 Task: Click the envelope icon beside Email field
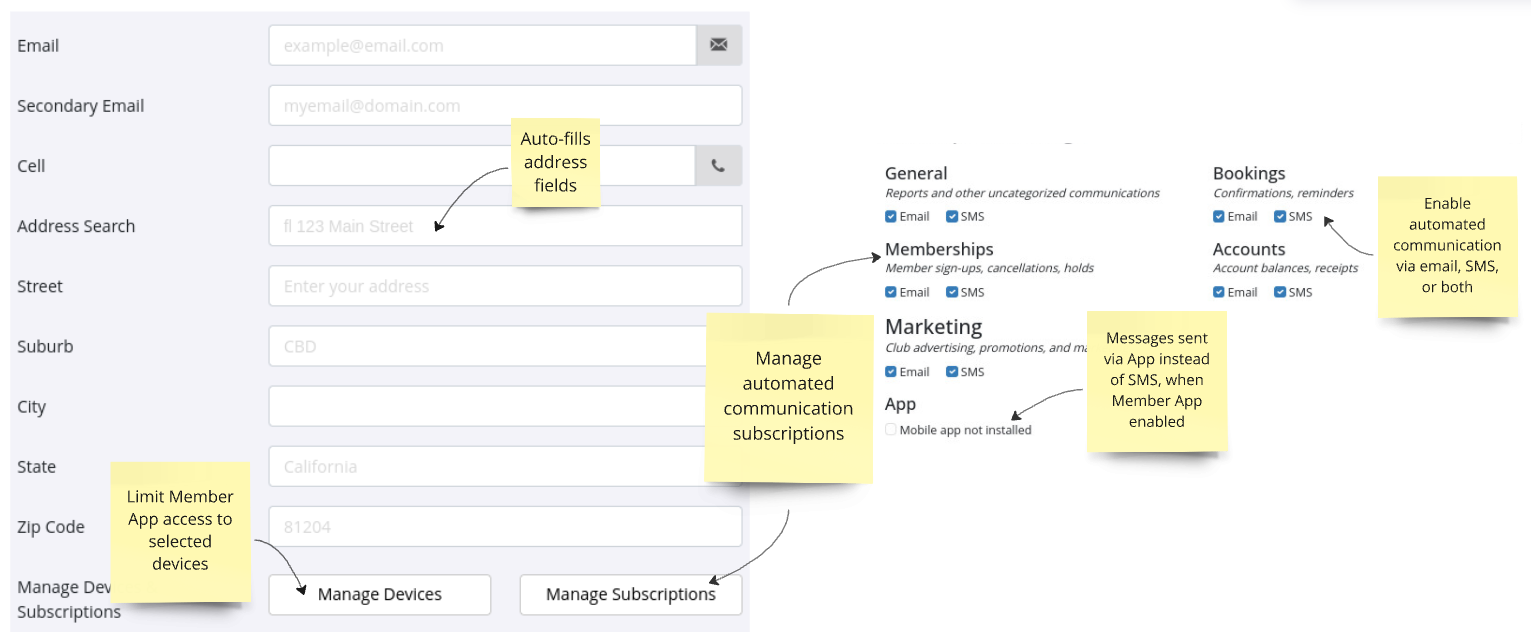pyautogui.click(x=719, y=45)
